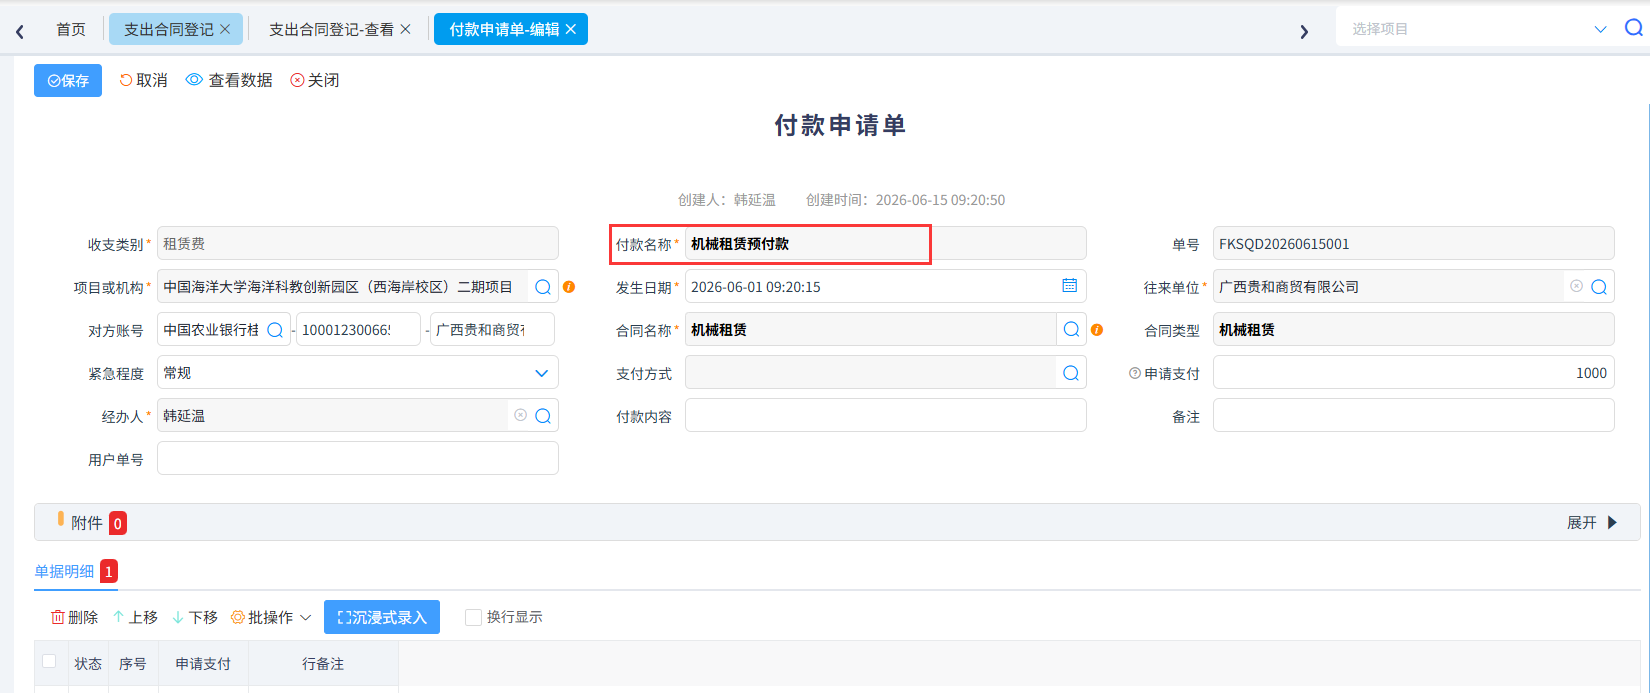Close the 支出合同登记-查看 tab
The width and height of the screenshot is (1650, 693).
pyautogui.click(x=405, y=29)
